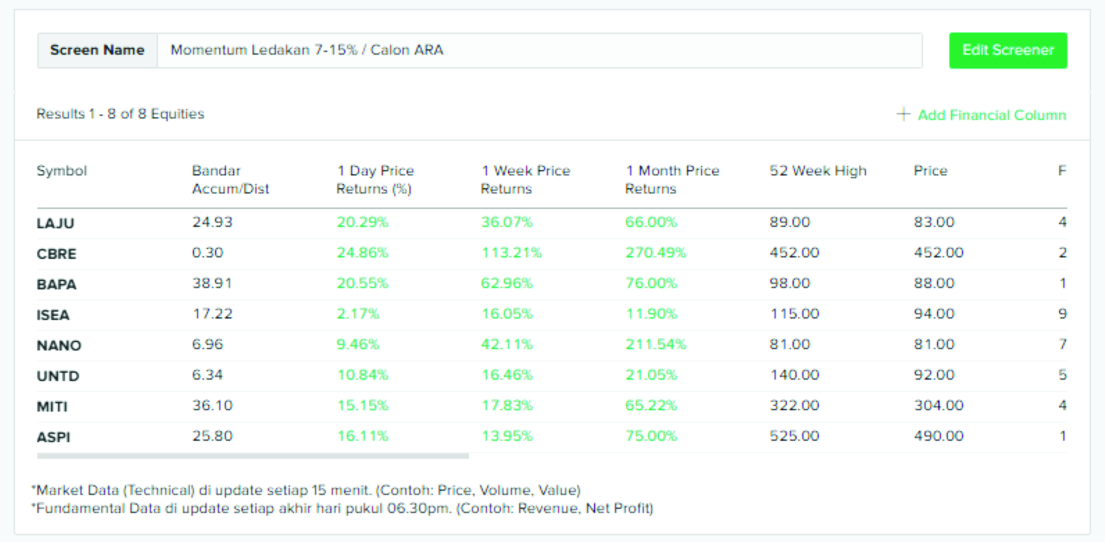
Task: Click the Price column header
Action: pyautogui.click(x=930, y=171)
